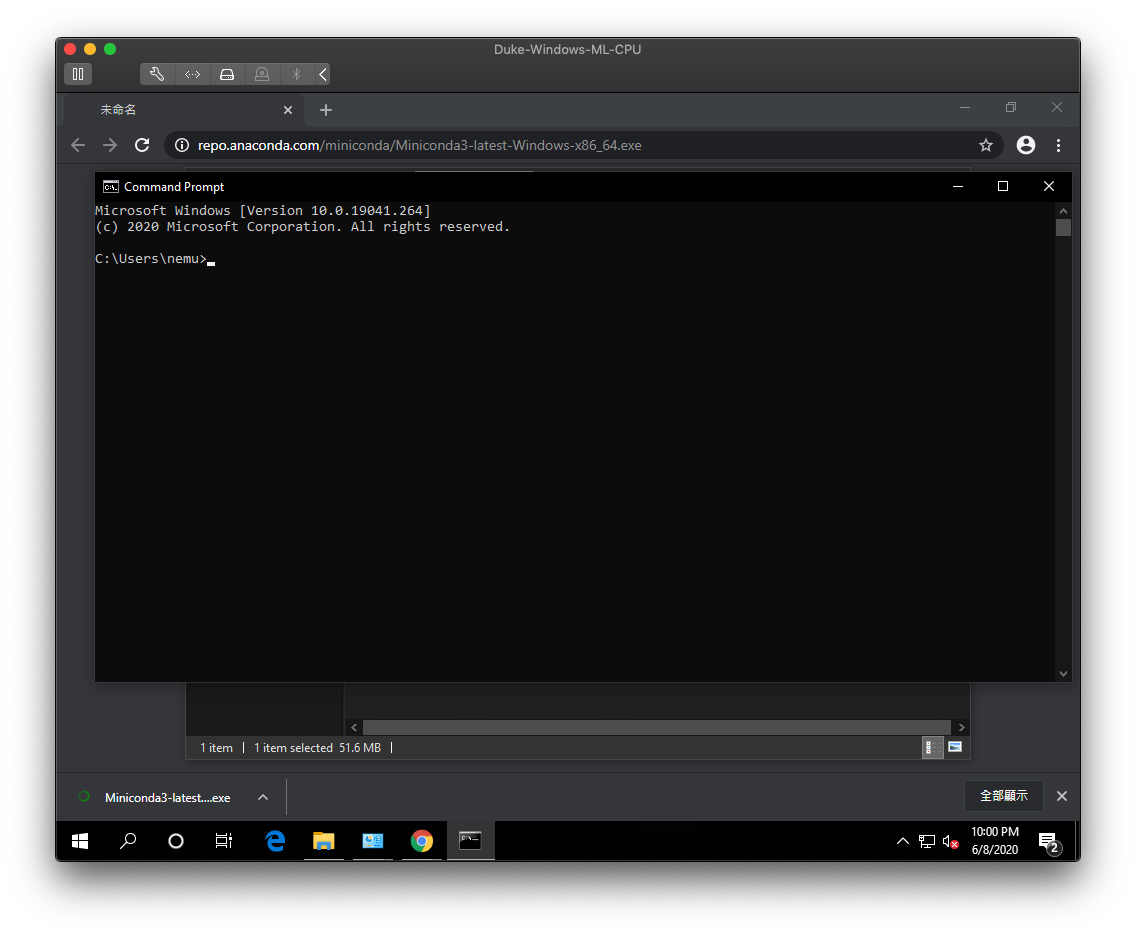Open the Chrome profile menu
The height and width of the screenshot is (935, 1136).
(1025, 145)
